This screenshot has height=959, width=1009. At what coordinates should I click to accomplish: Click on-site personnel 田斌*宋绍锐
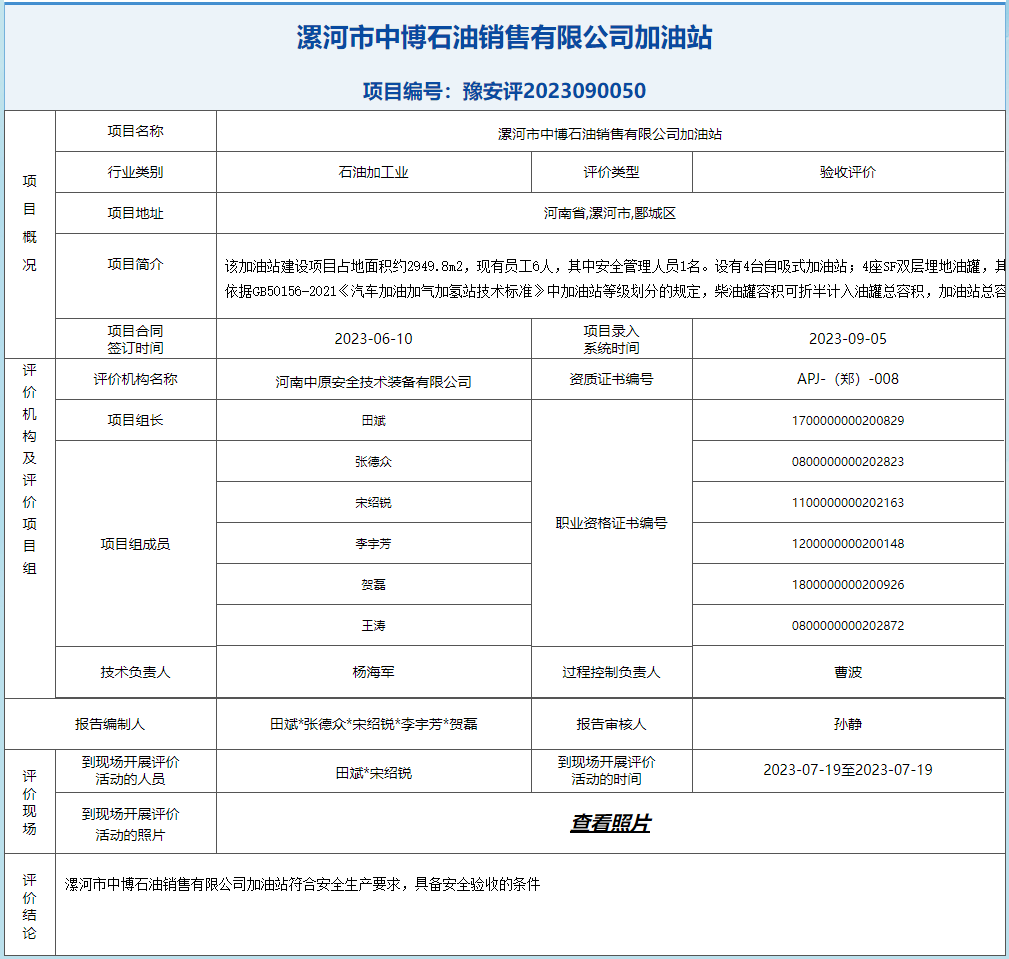[373, 773]
